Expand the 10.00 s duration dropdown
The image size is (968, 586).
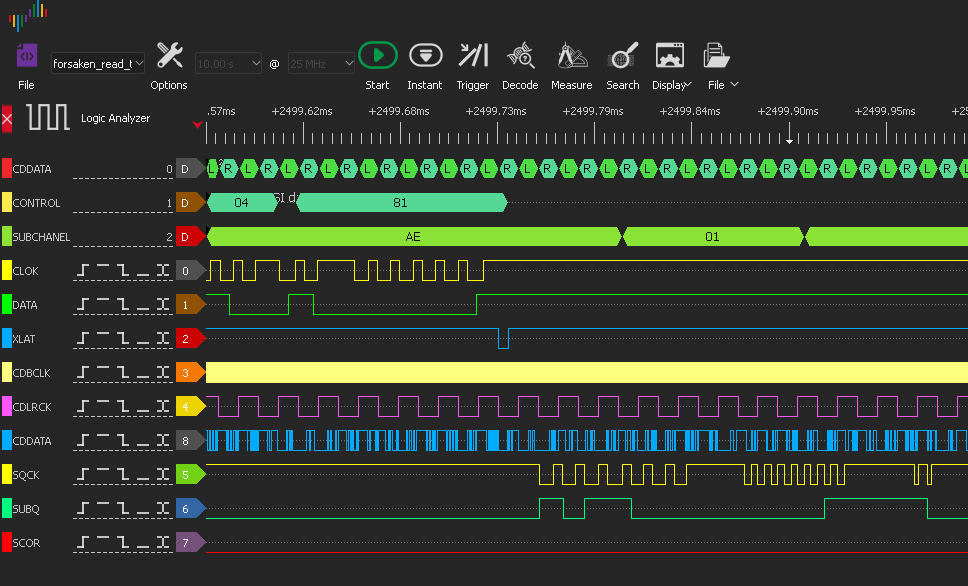[229, 63]
